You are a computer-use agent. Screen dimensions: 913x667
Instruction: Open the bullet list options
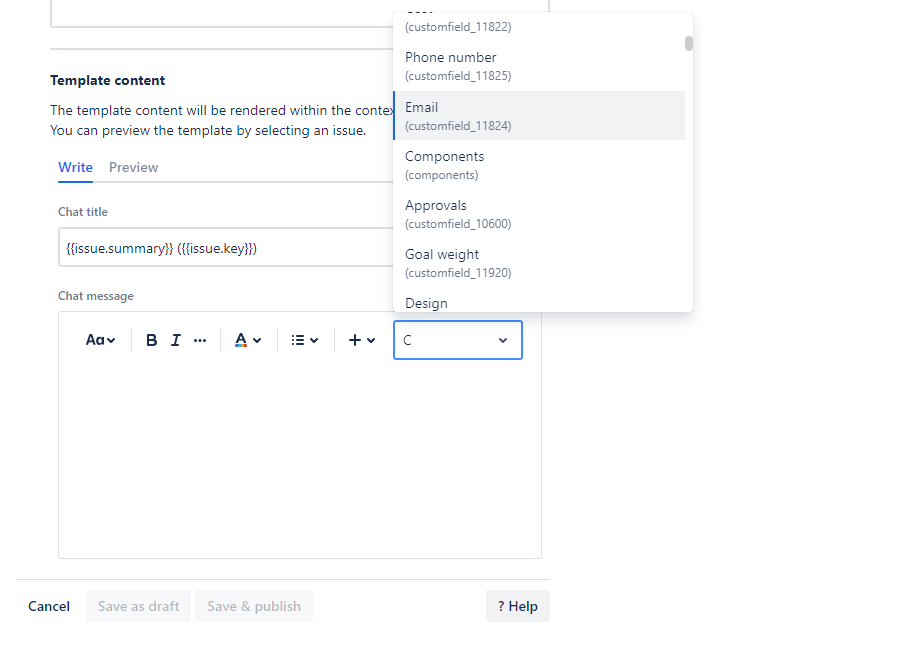pyautogui.click(x=304, y=340)
